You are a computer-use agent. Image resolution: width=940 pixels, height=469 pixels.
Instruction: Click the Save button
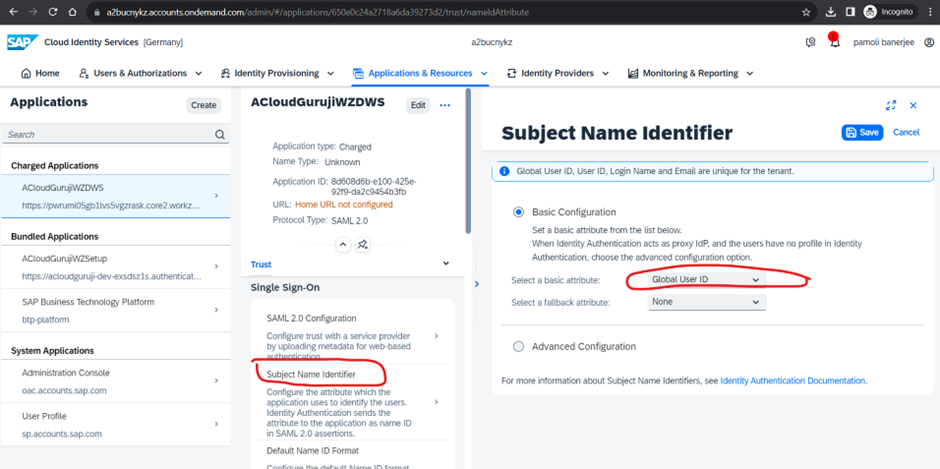click(x=861, y=132)
